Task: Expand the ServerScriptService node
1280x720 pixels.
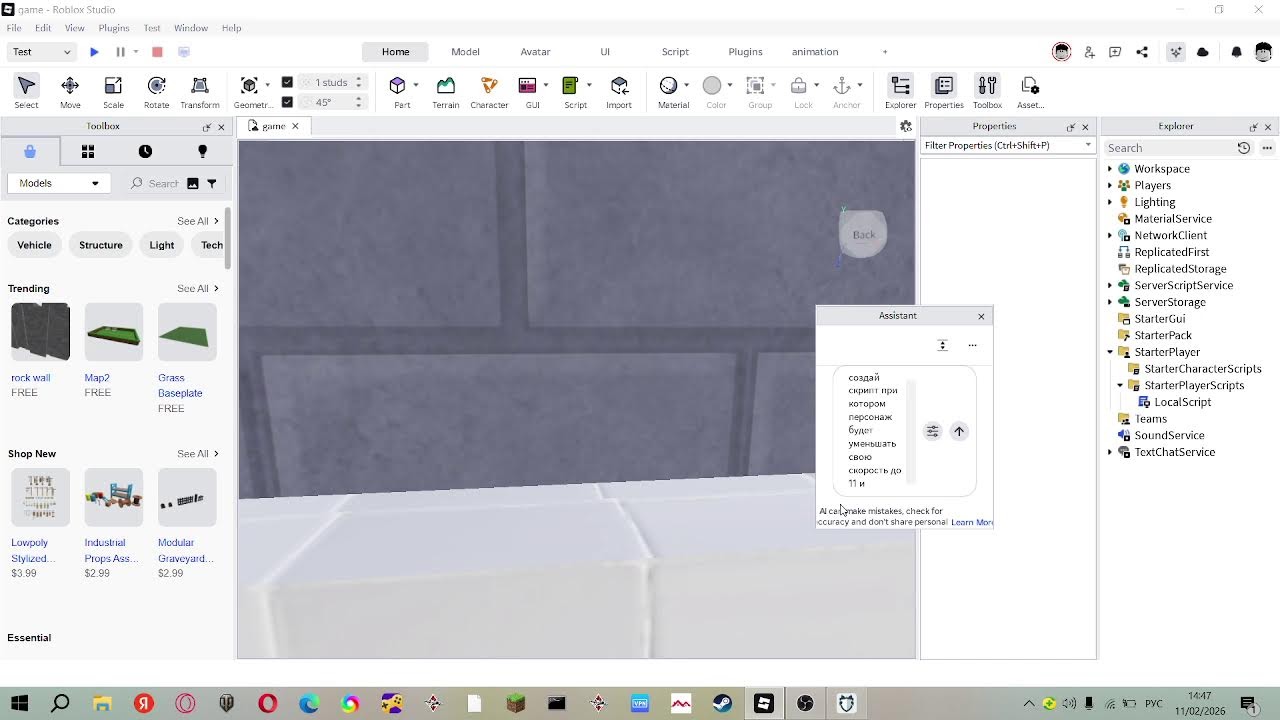Action: pos(1110,285)
